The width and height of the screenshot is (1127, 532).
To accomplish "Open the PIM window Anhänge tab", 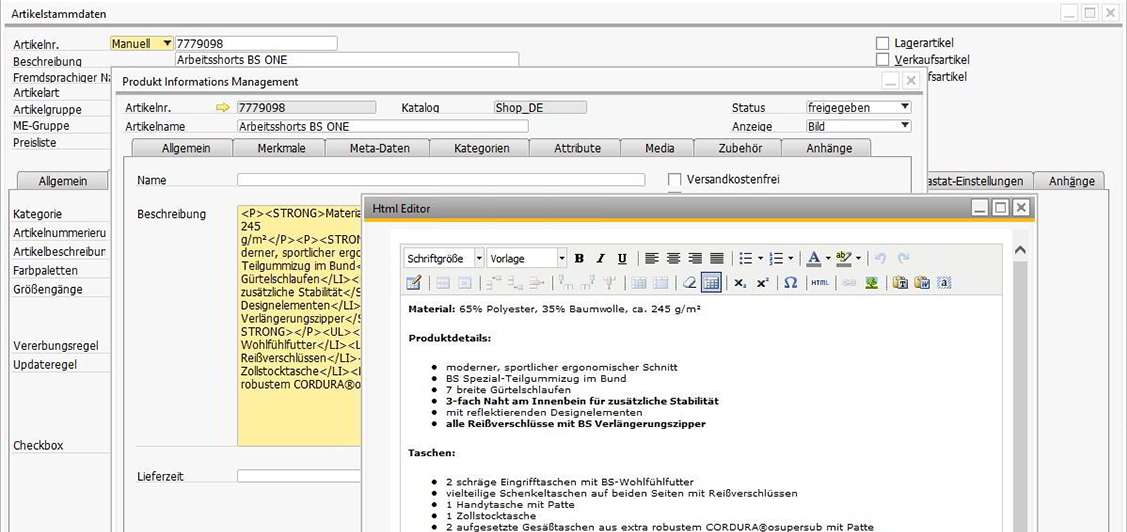I will (829, 149).
